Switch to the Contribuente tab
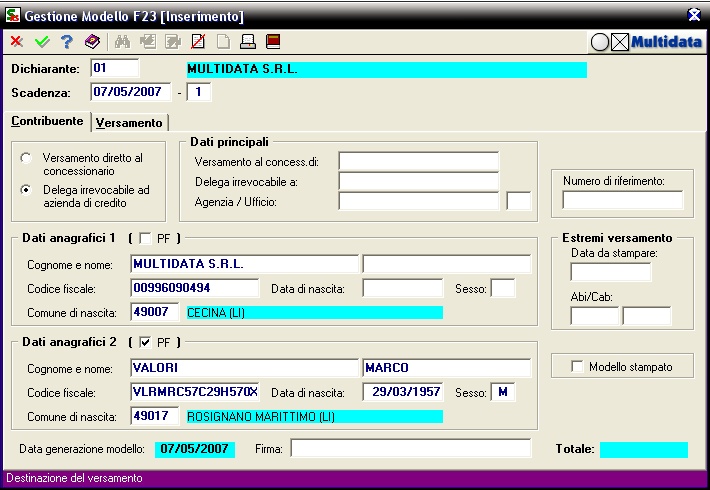The height and width of the screenshot is (490, 710). (x=47, y=121)
